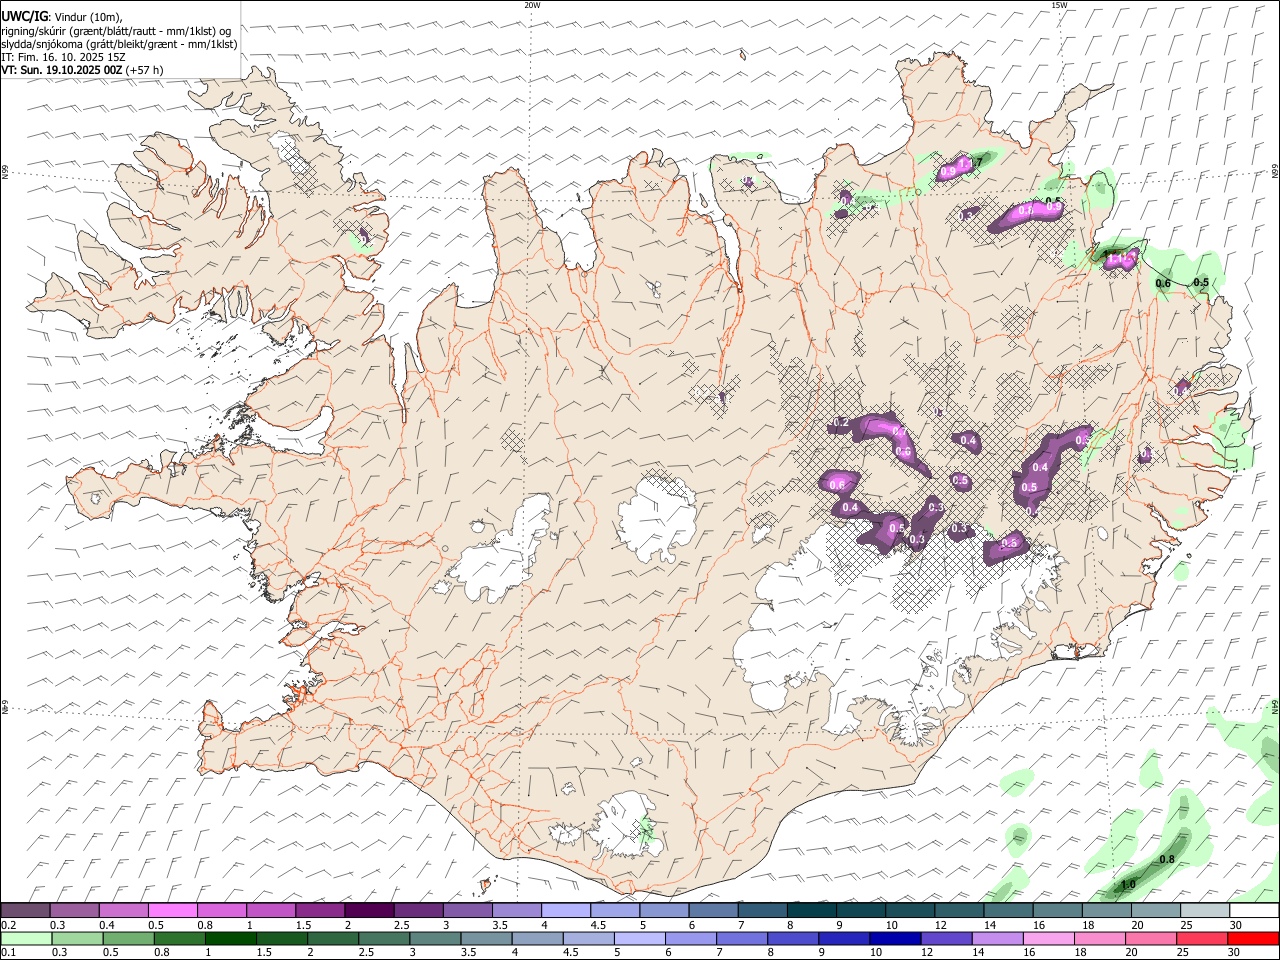Click the white upper legend swatch above 30
Image resolution: width=1280 pixels, height=960 pixels.
pyautogui.click(x=1253, y=910)
